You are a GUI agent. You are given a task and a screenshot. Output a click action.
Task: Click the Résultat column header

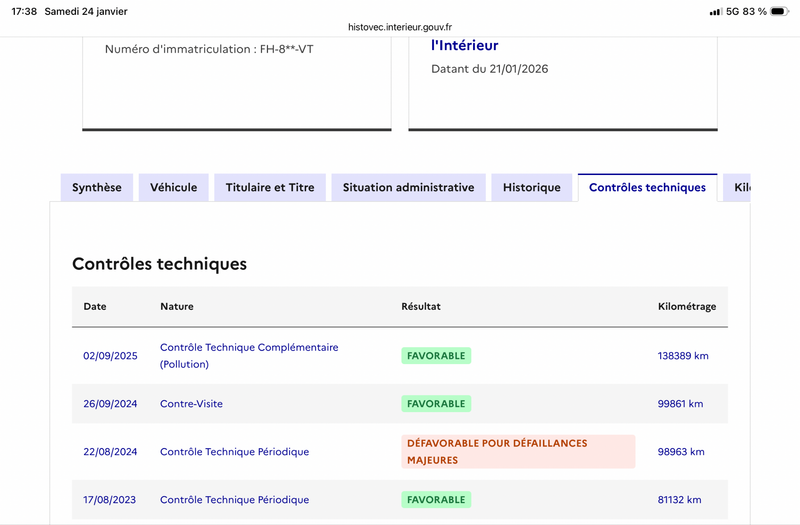point(421,307)
